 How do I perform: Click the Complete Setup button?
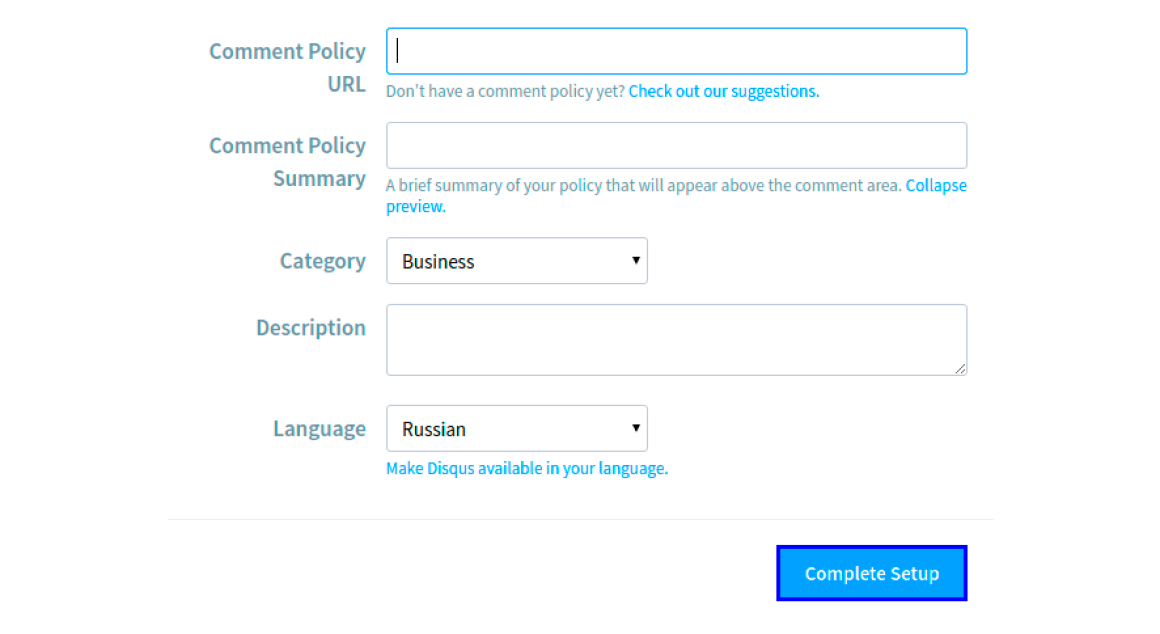point(871,573)
